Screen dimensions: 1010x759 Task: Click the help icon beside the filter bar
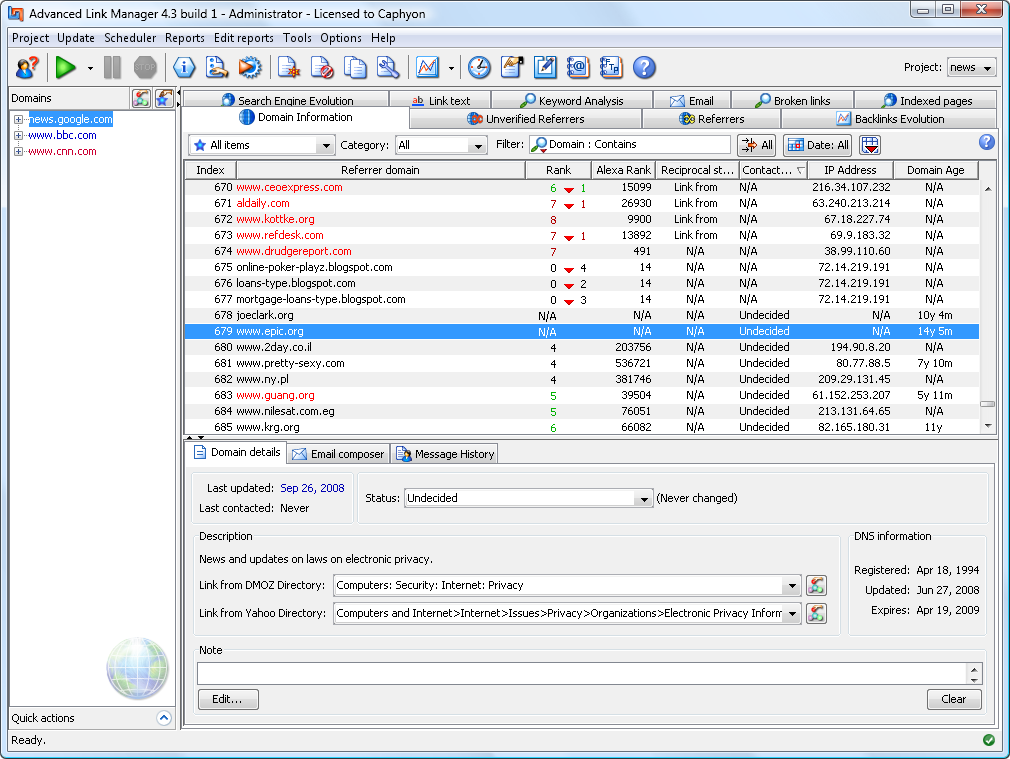pos(986,142)
